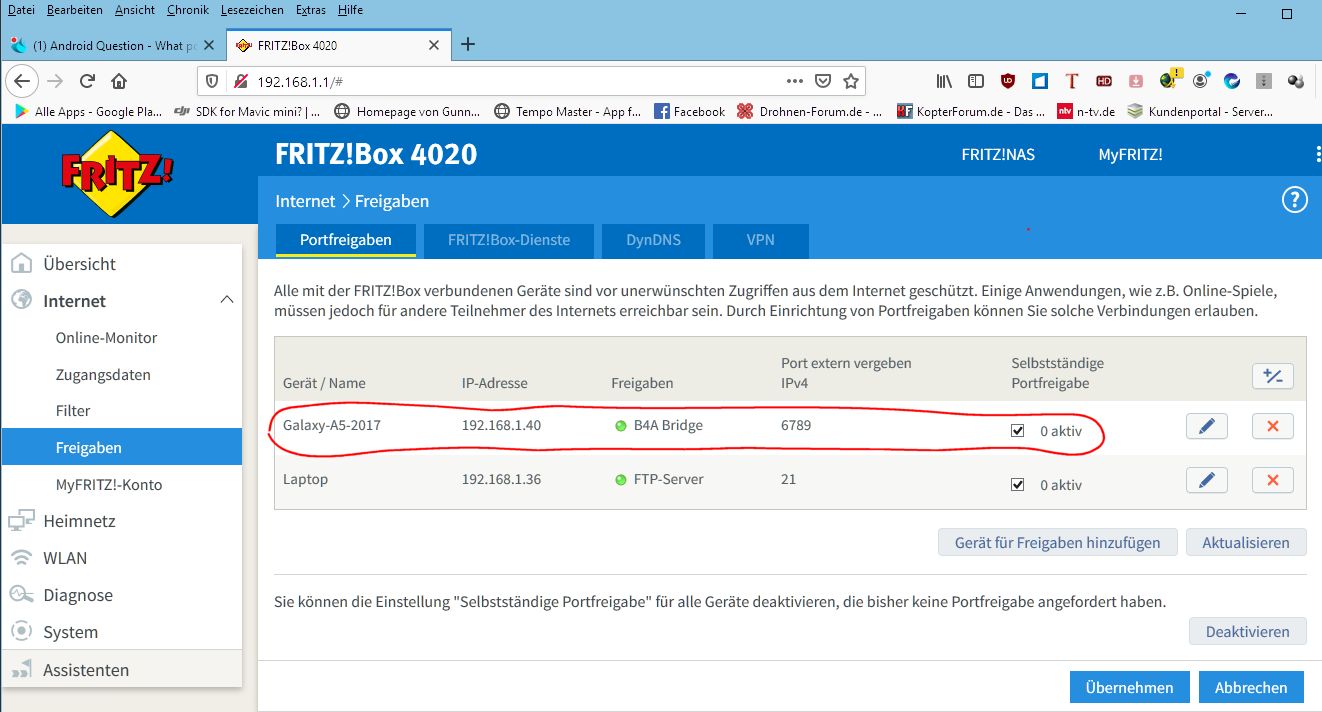
Task: Switch to the FRITZ!Box-Dienste tab
Action: pos(509,240)
